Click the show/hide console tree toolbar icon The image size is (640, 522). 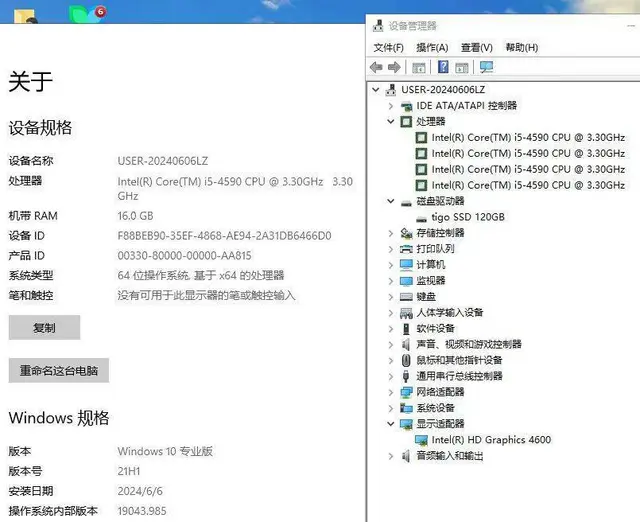[419, 67]
